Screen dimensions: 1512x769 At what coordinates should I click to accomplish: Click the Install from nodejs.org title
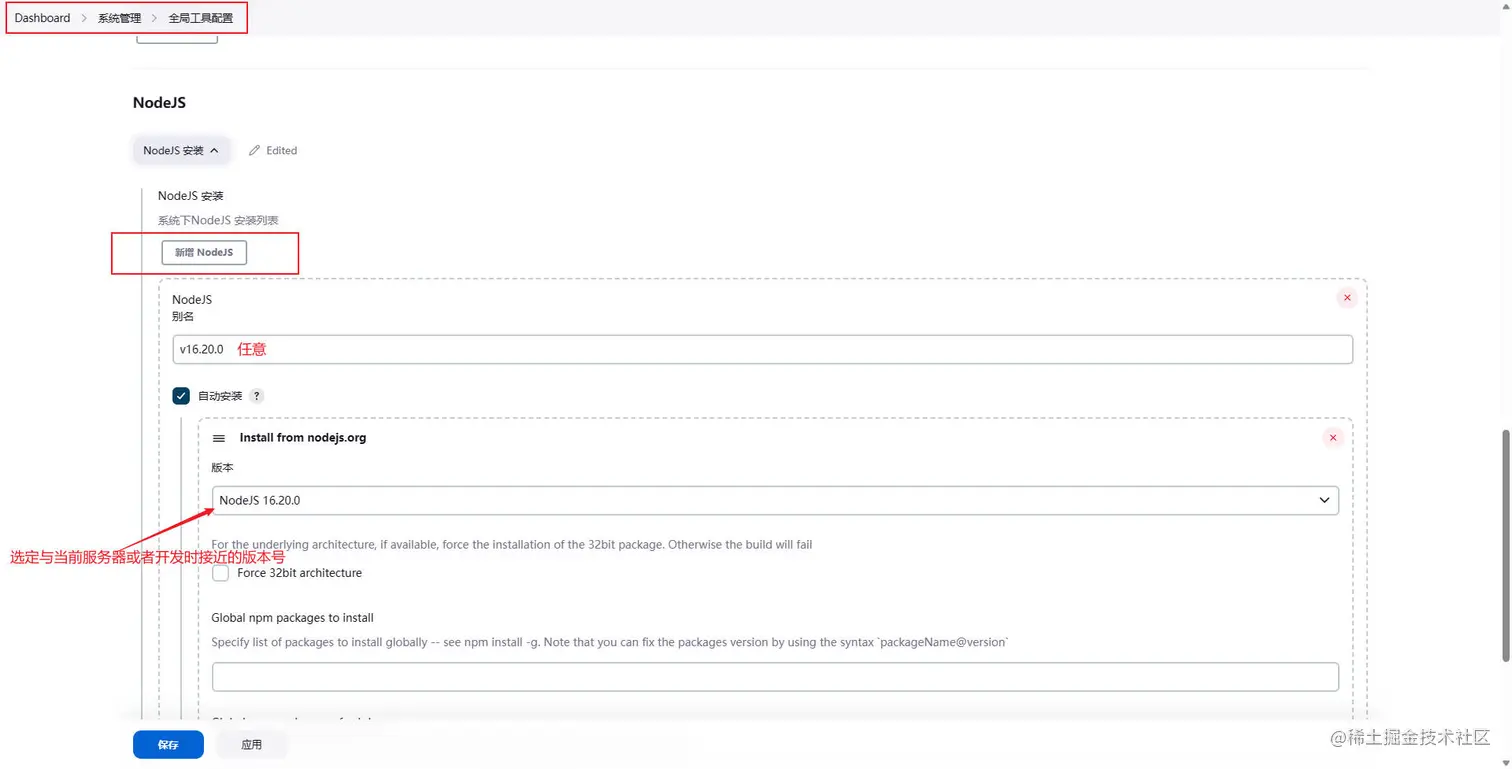303,438
